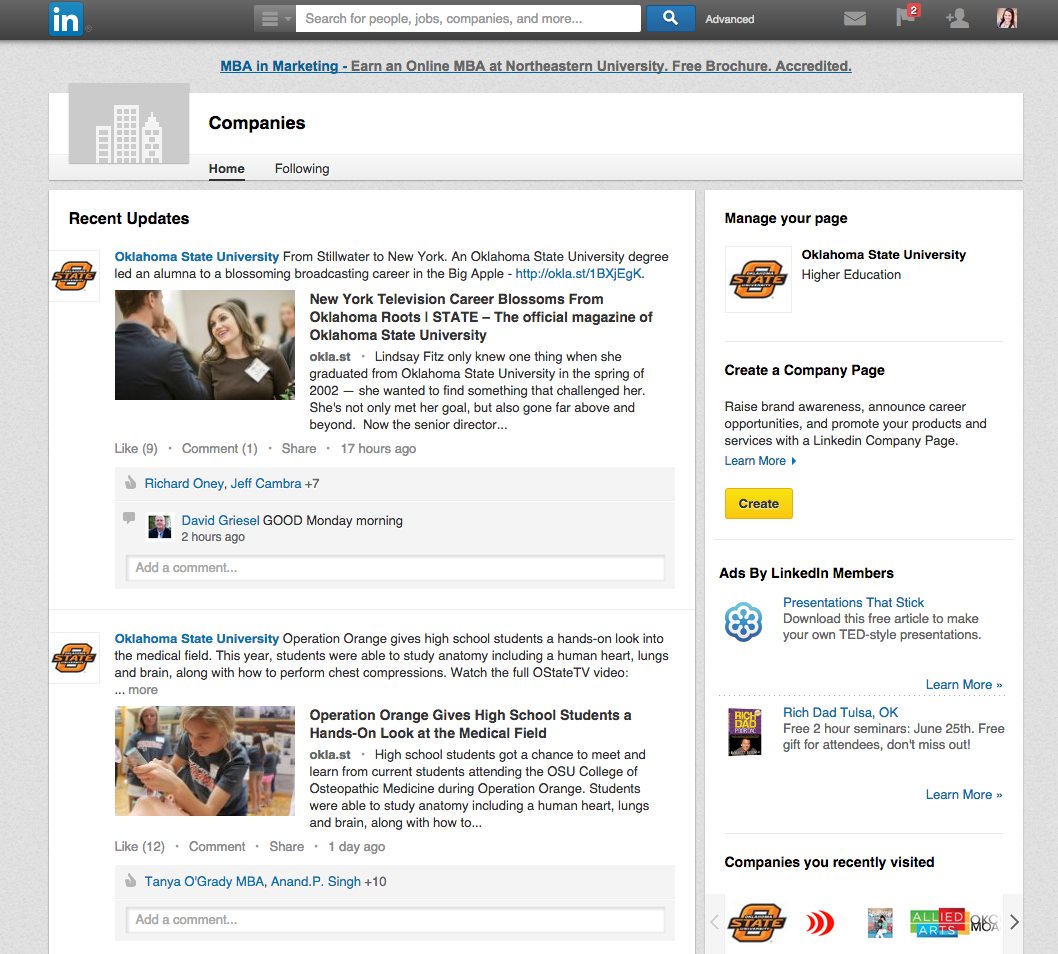Viewport: 1058px width, 954px height.
Task: Open David Griesel's profile name link
Action: [221, 521]
